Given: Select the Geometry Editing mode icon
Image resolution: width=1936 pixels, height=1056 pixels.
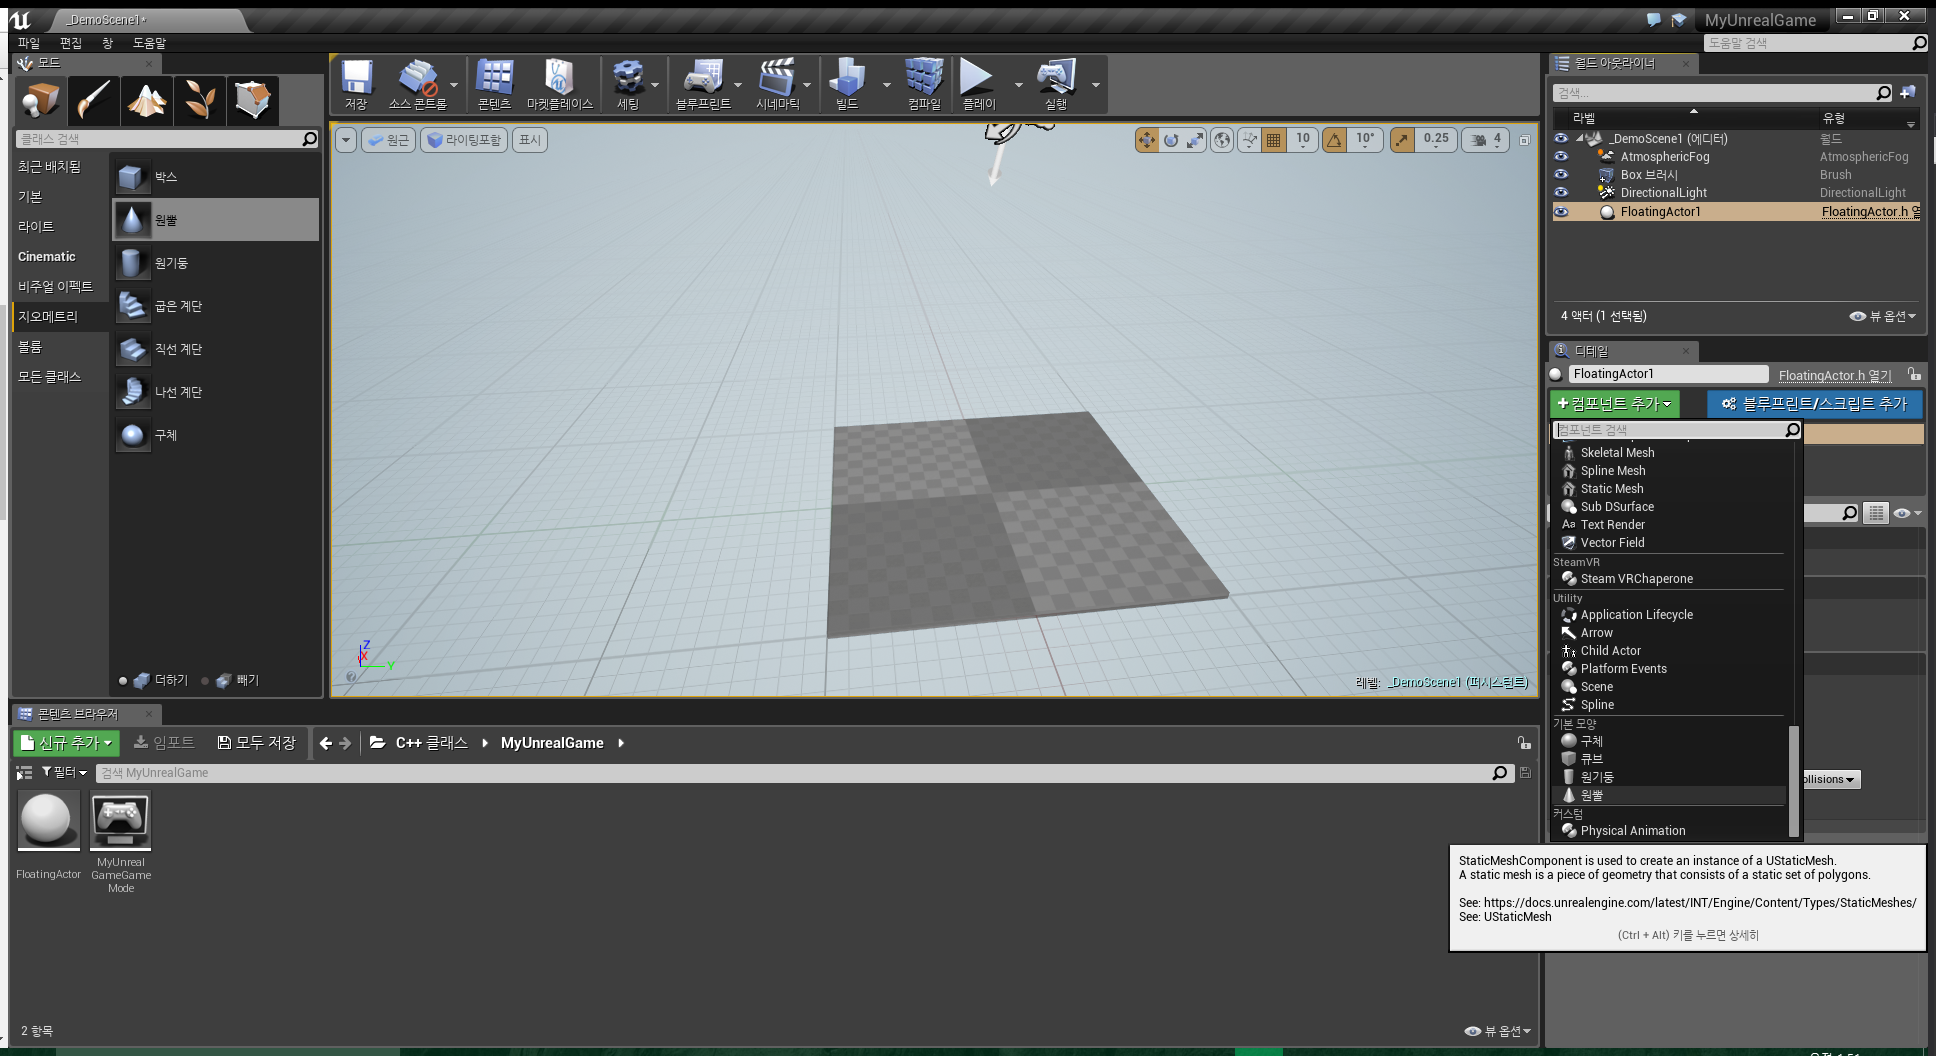Looking at the screenshot, I should point(253,100).
